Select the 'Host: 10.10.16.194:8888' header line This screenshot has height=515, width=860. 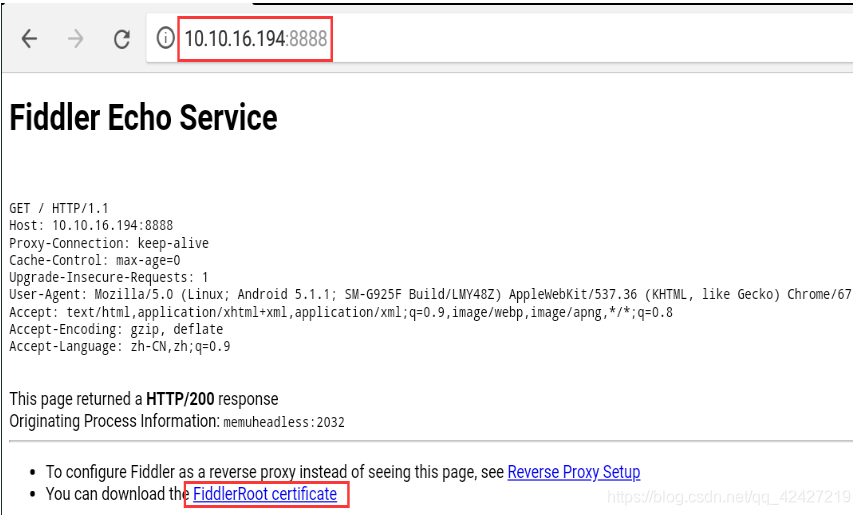[x=91, y=225]
